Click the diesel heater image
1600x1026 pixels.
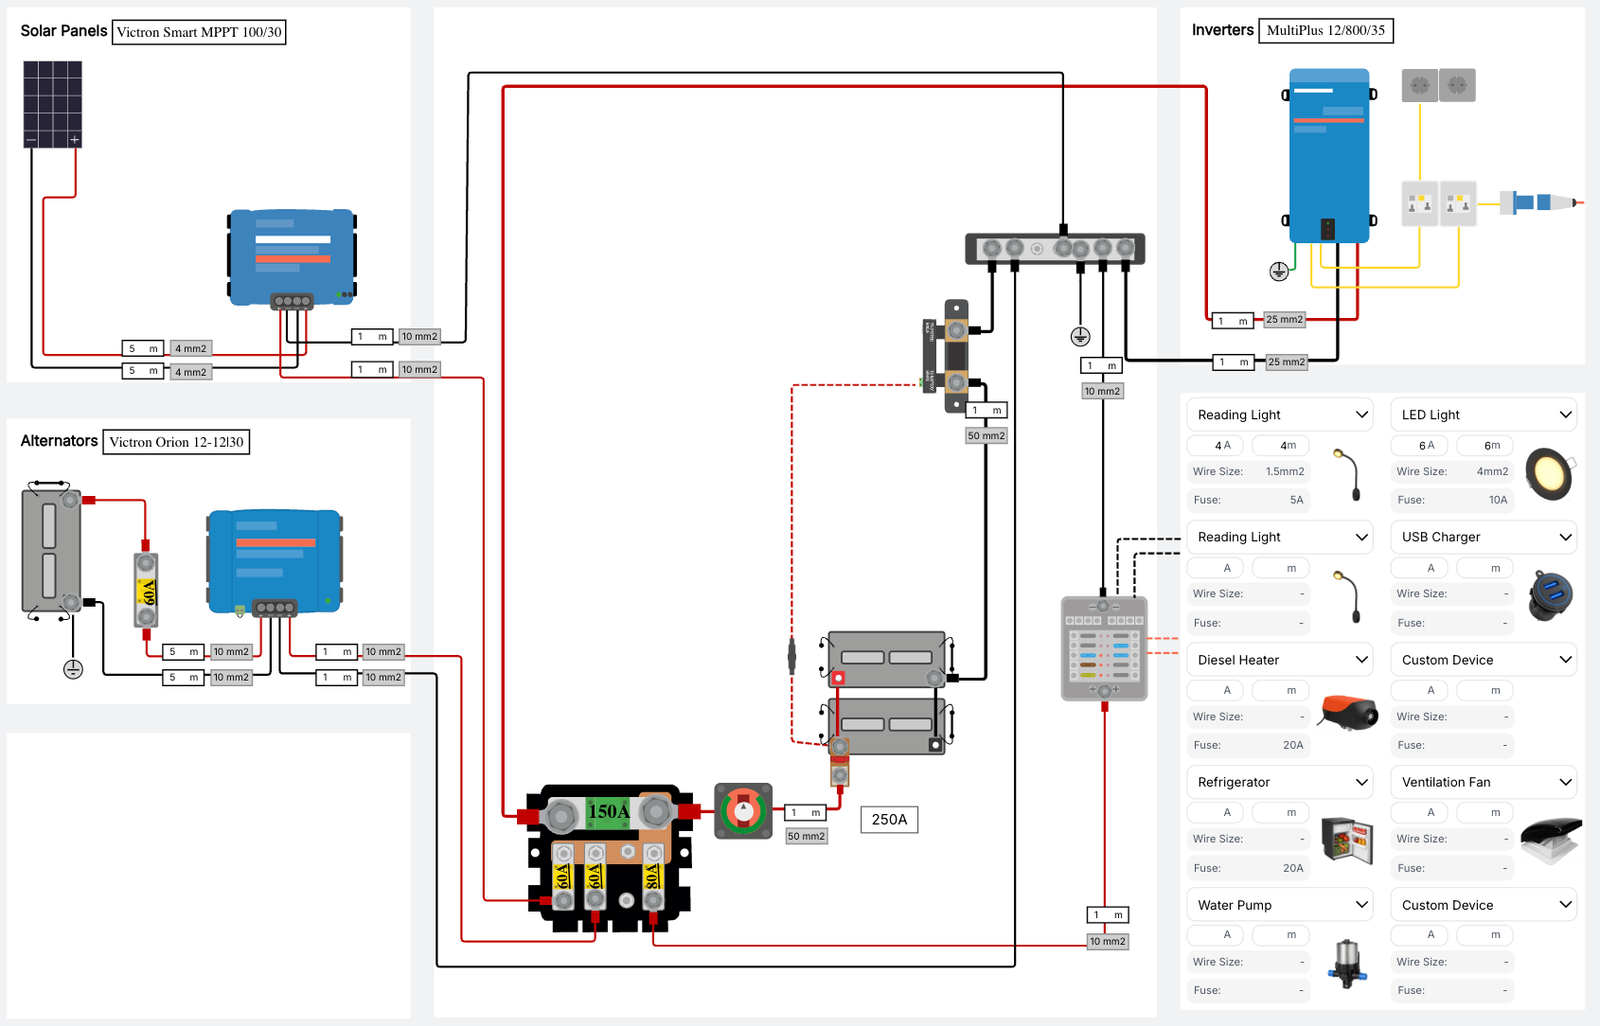click(1349, 712)
